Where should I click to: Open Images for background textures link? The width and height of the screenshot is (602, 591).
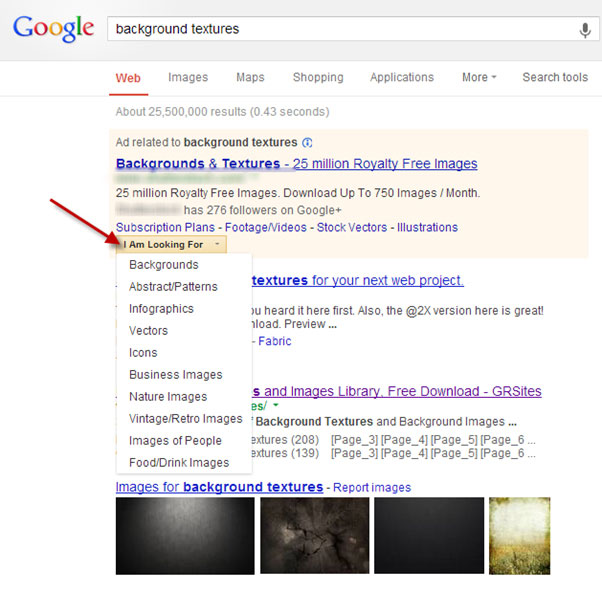pos(219,487)
